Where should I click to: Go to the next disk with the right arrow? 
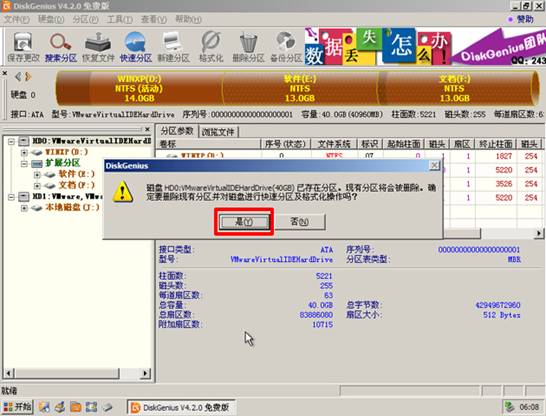coord(28,76)
